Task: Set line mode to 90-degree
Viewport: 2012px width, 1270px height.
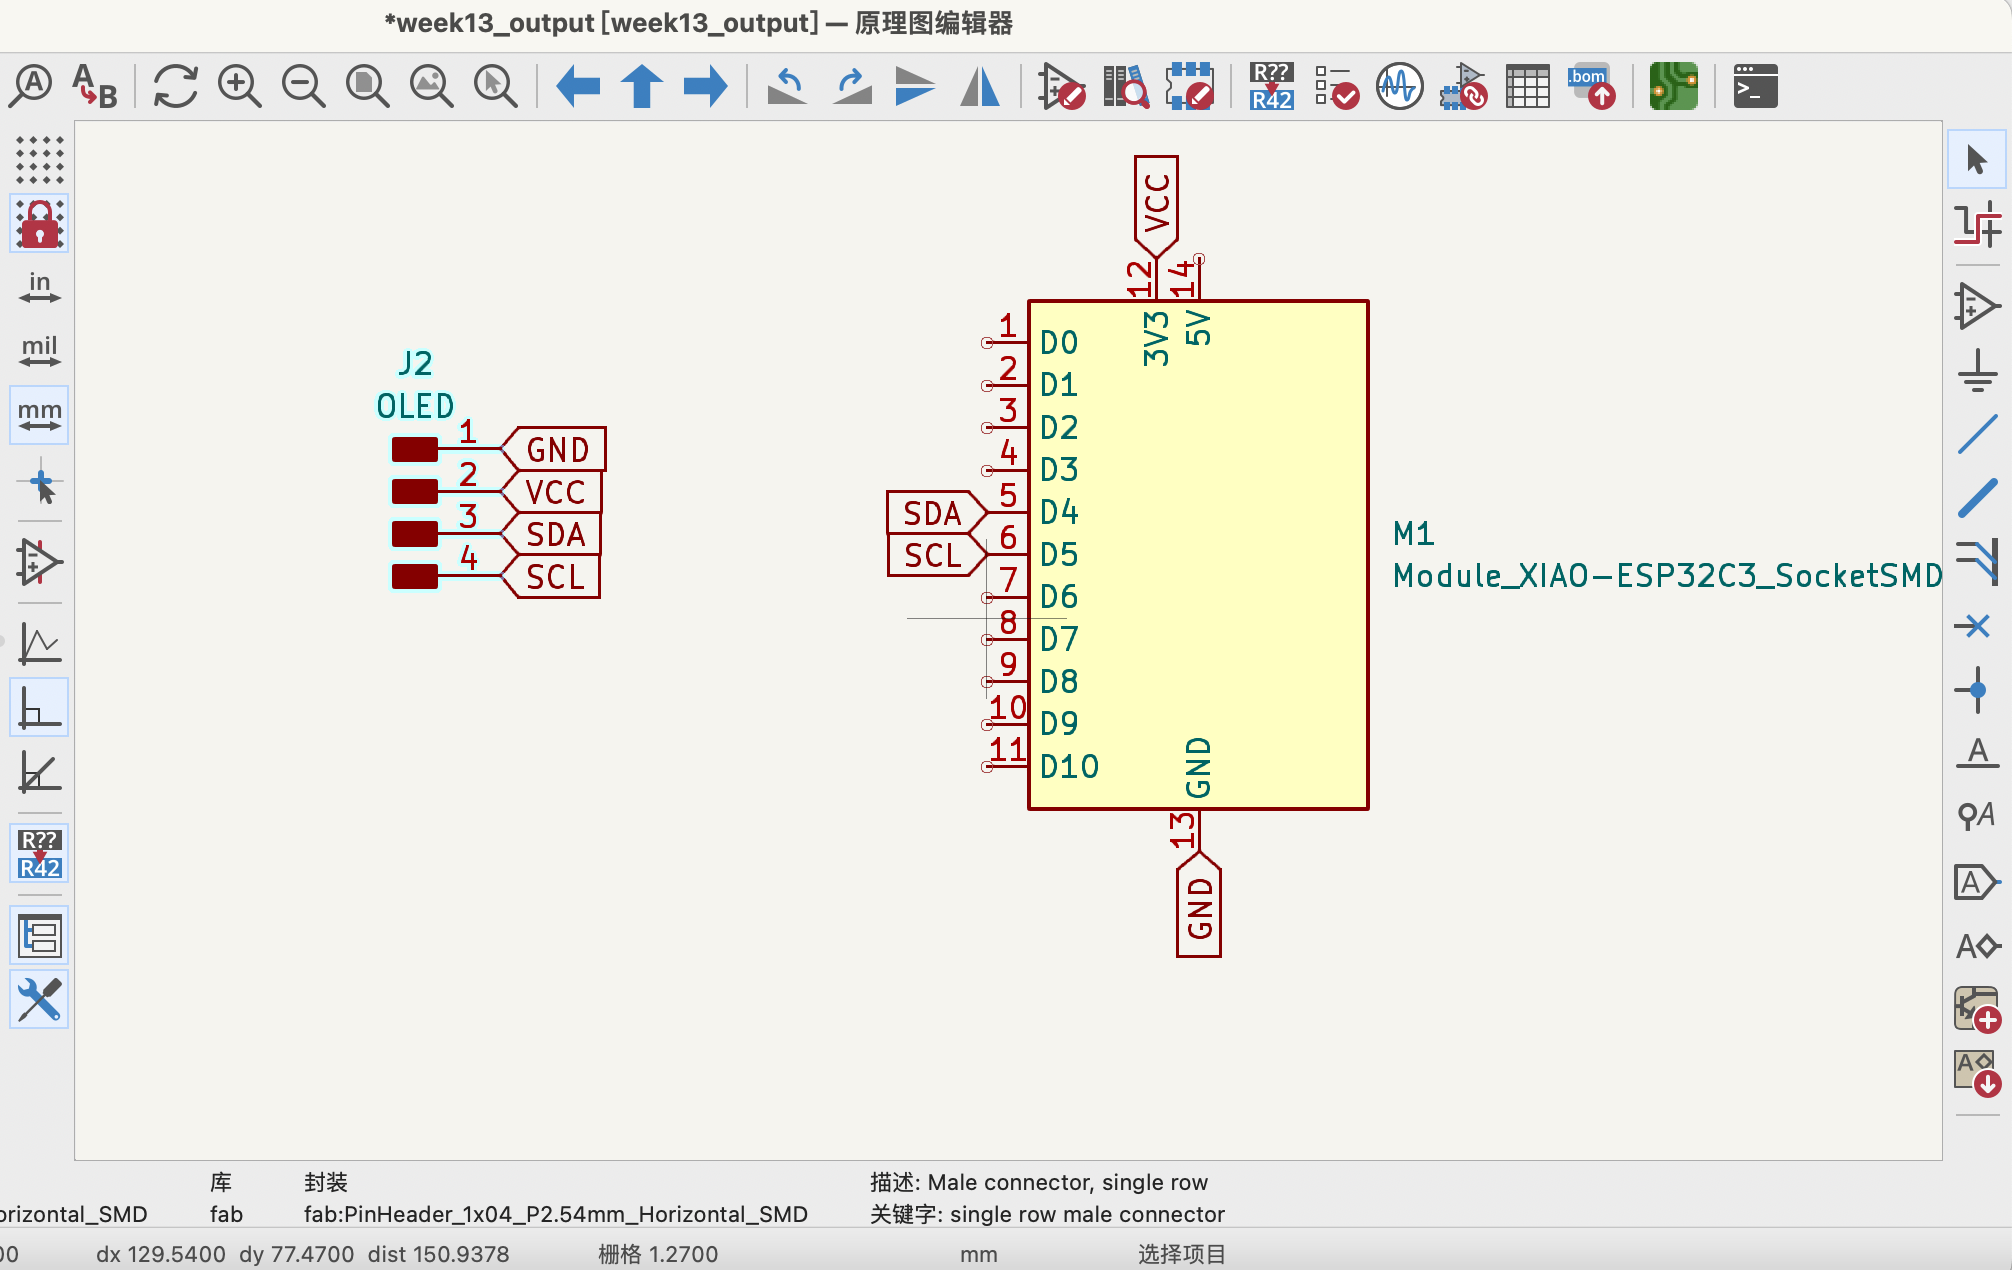Action: pos(40,708)
